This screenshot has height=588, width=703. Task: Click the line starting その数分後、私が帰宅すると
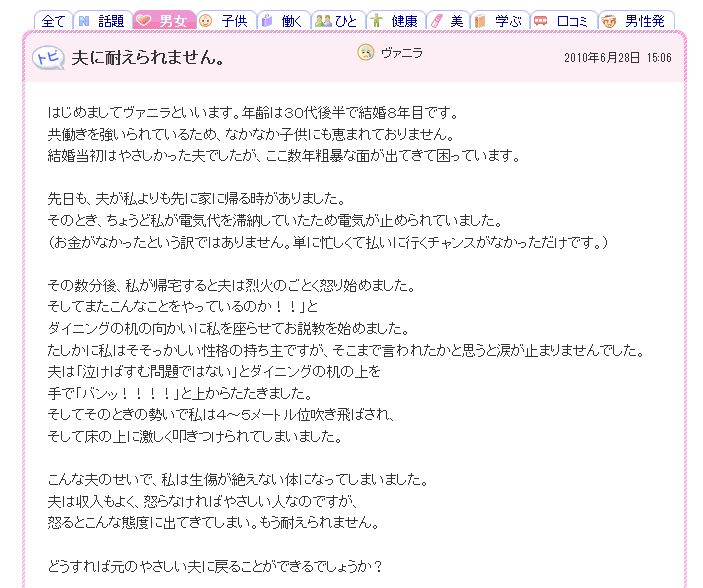pyautogui.click(x=232, y=285)
